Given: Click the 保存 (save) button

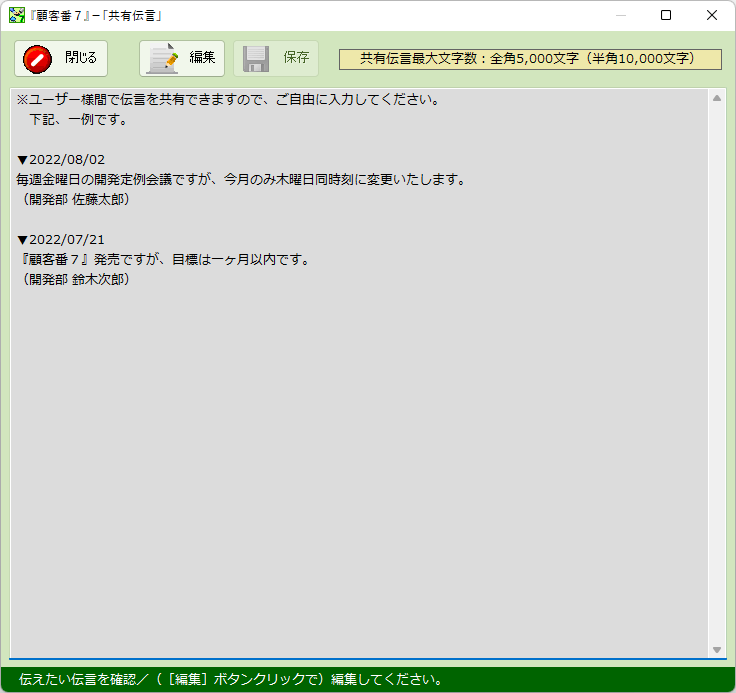Looking at the screenshot, I should click(276, 58).
